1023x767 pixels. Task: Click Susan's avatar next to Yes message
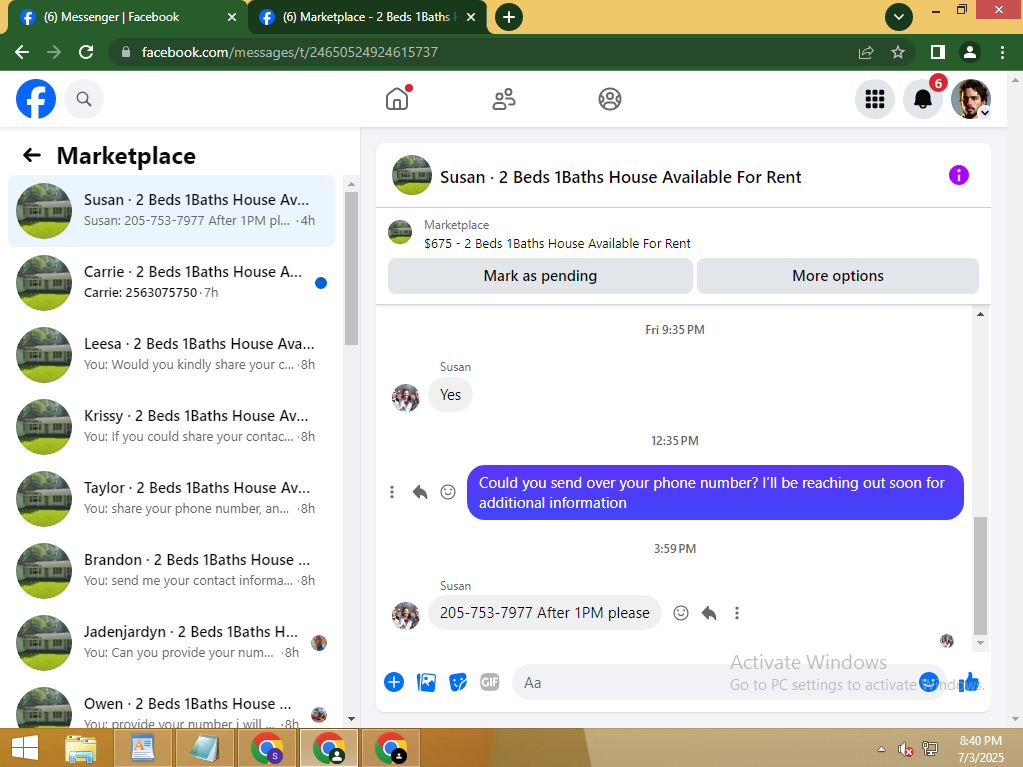point(405,397)
